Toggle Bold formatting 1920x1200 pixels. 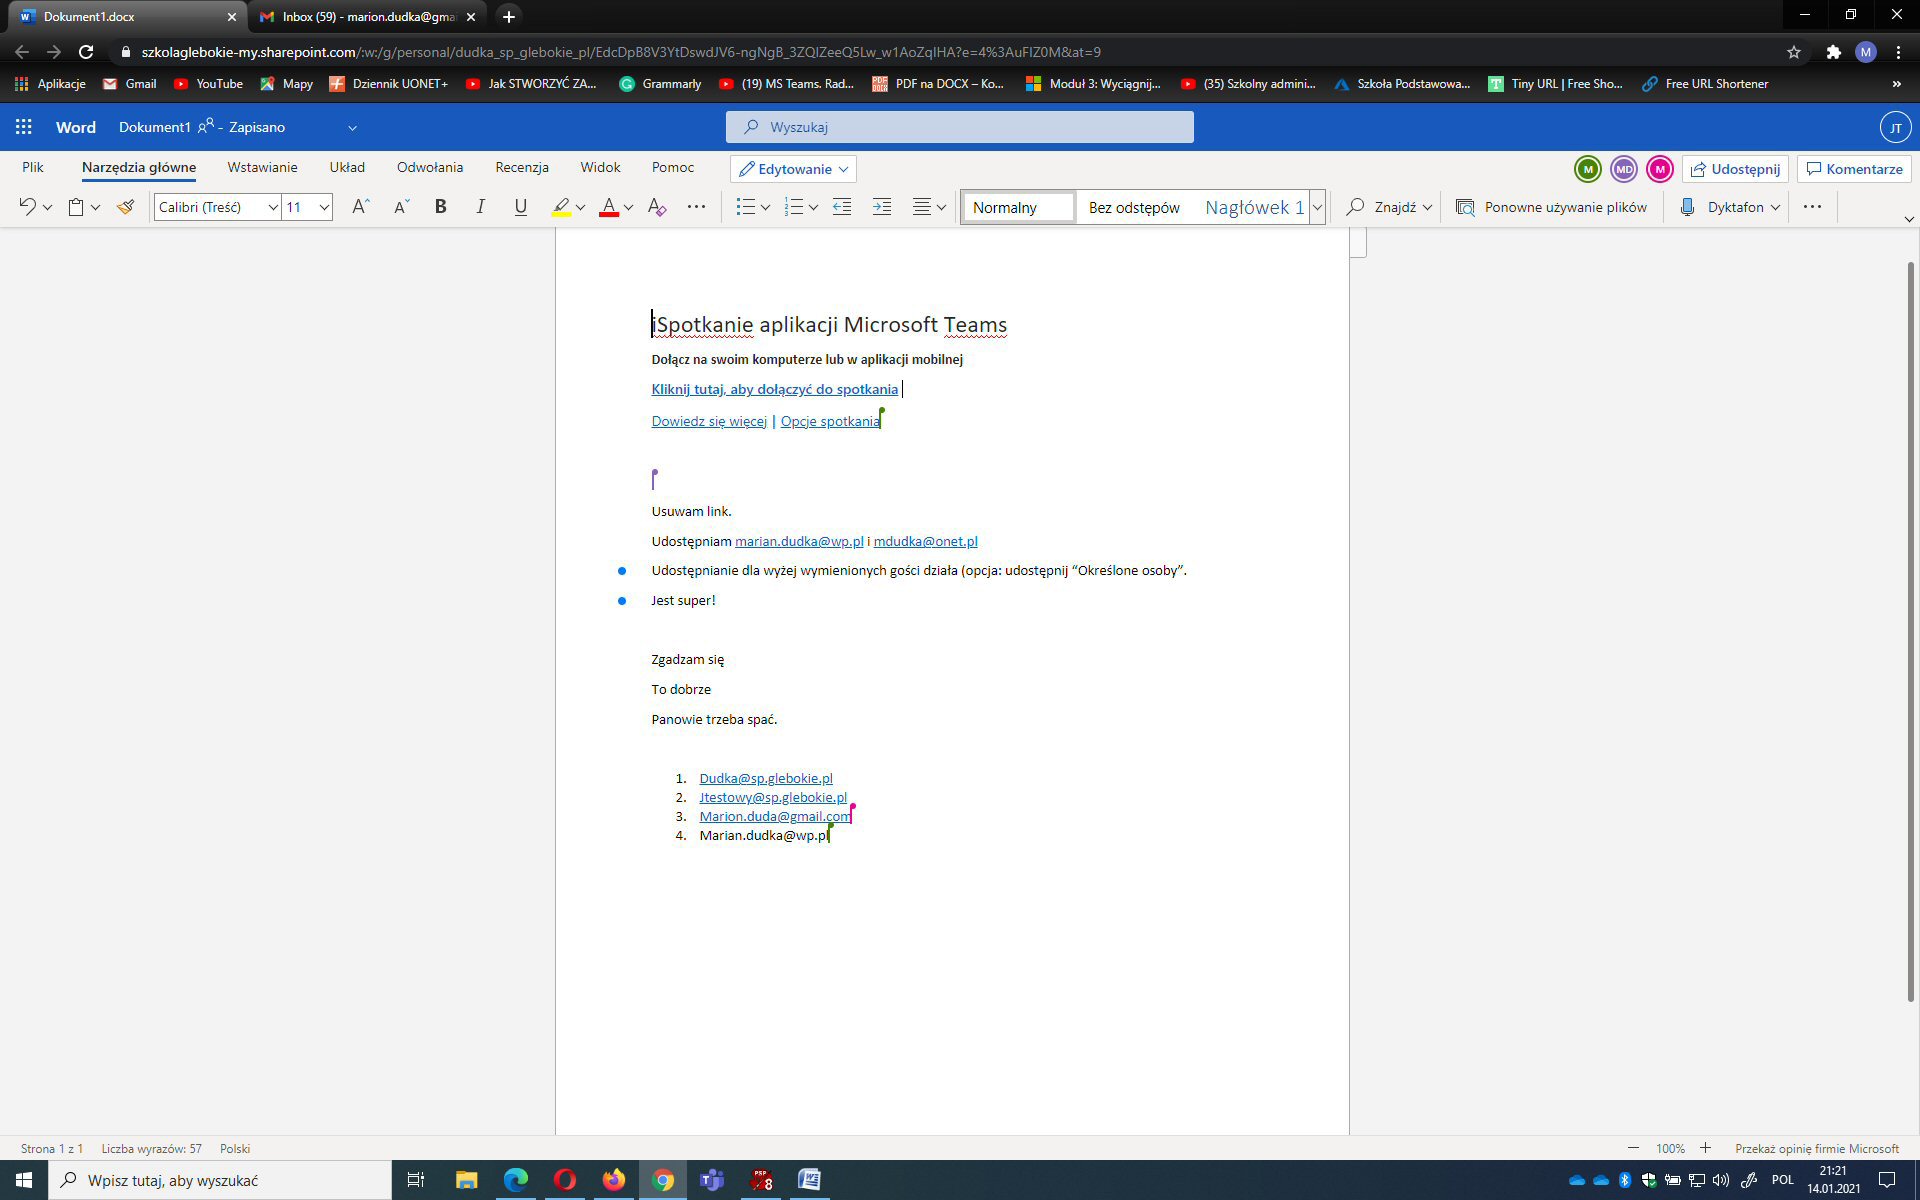point(440,207)
